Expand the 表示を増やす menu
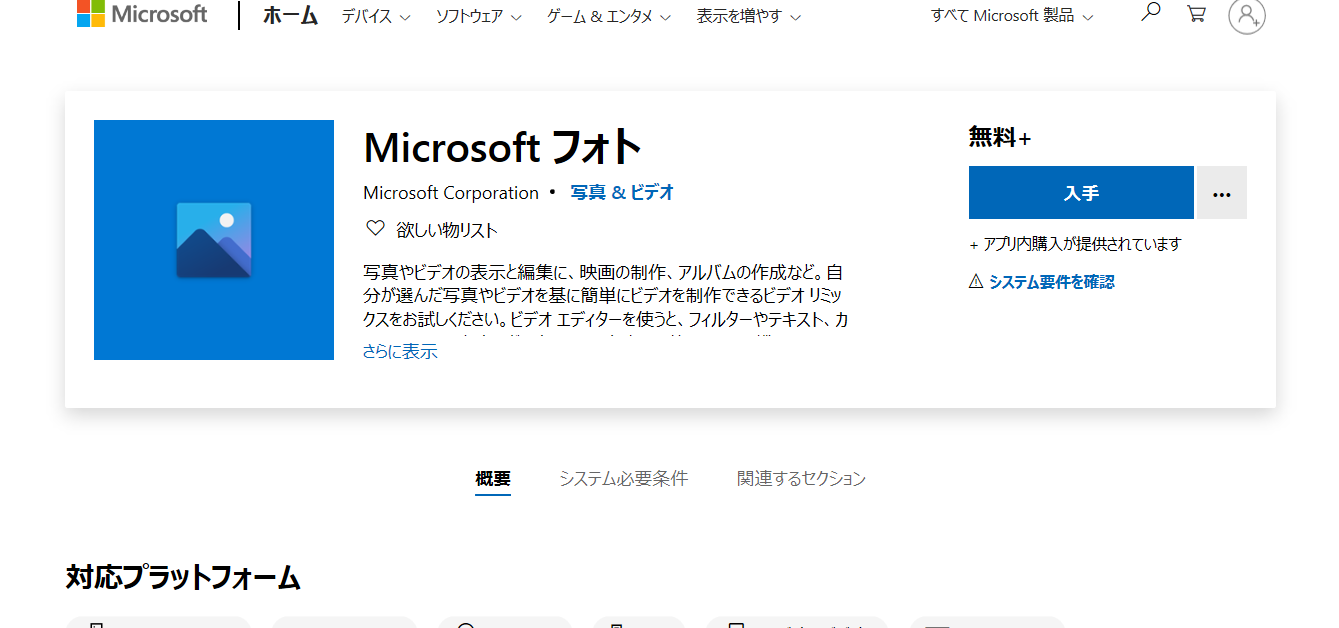1339x628 pixels. (748, 17)
